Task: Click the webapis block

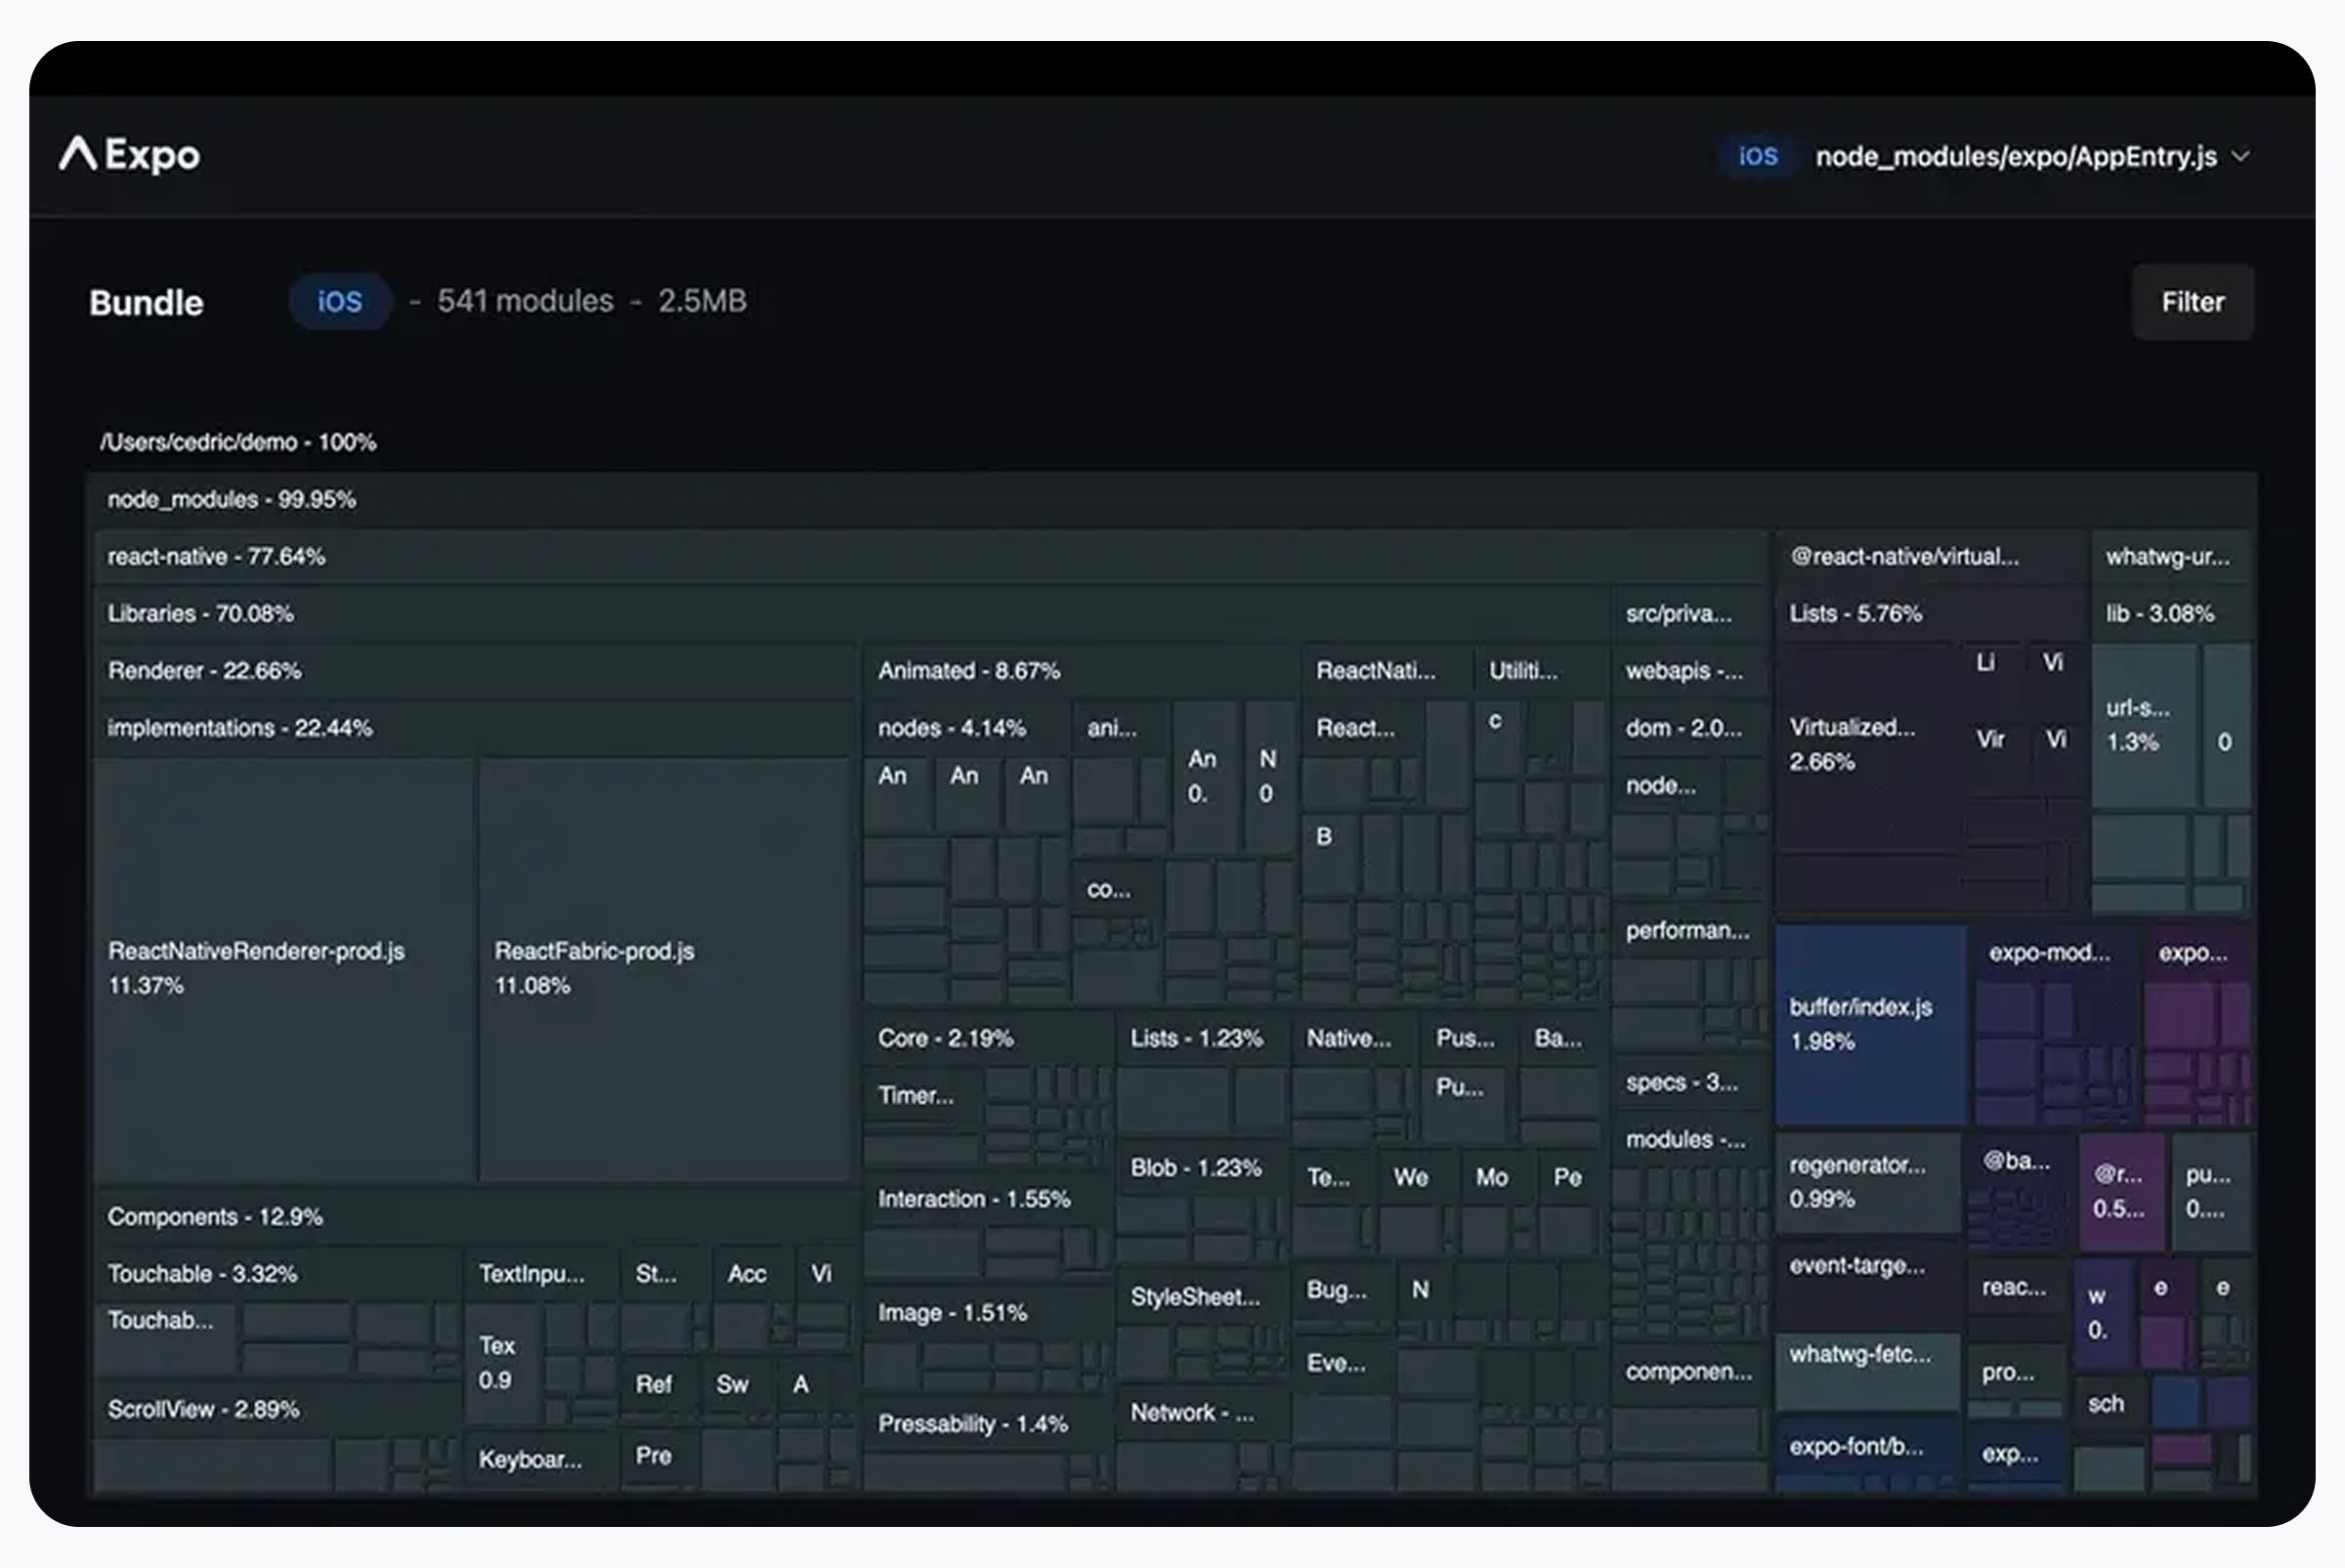Action: (x=1688, y=670)
